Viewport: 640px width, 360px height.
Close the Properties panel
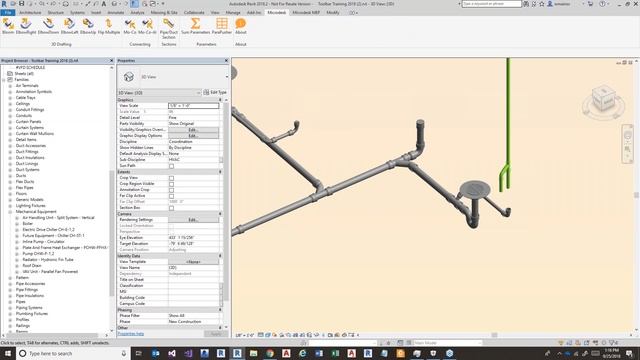(x=227, y=60)
